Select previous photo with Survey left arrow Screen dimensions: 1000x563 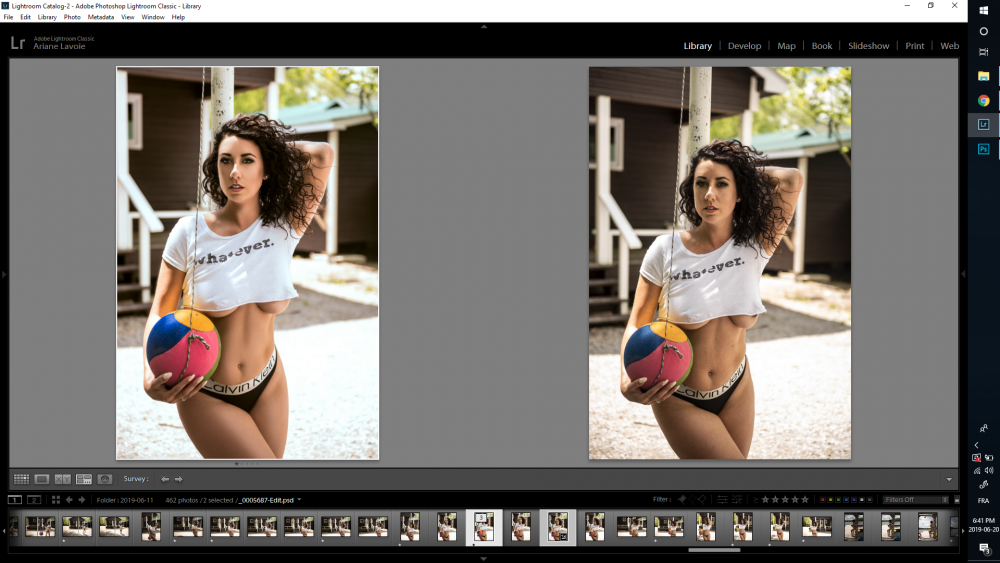(165, 479)
